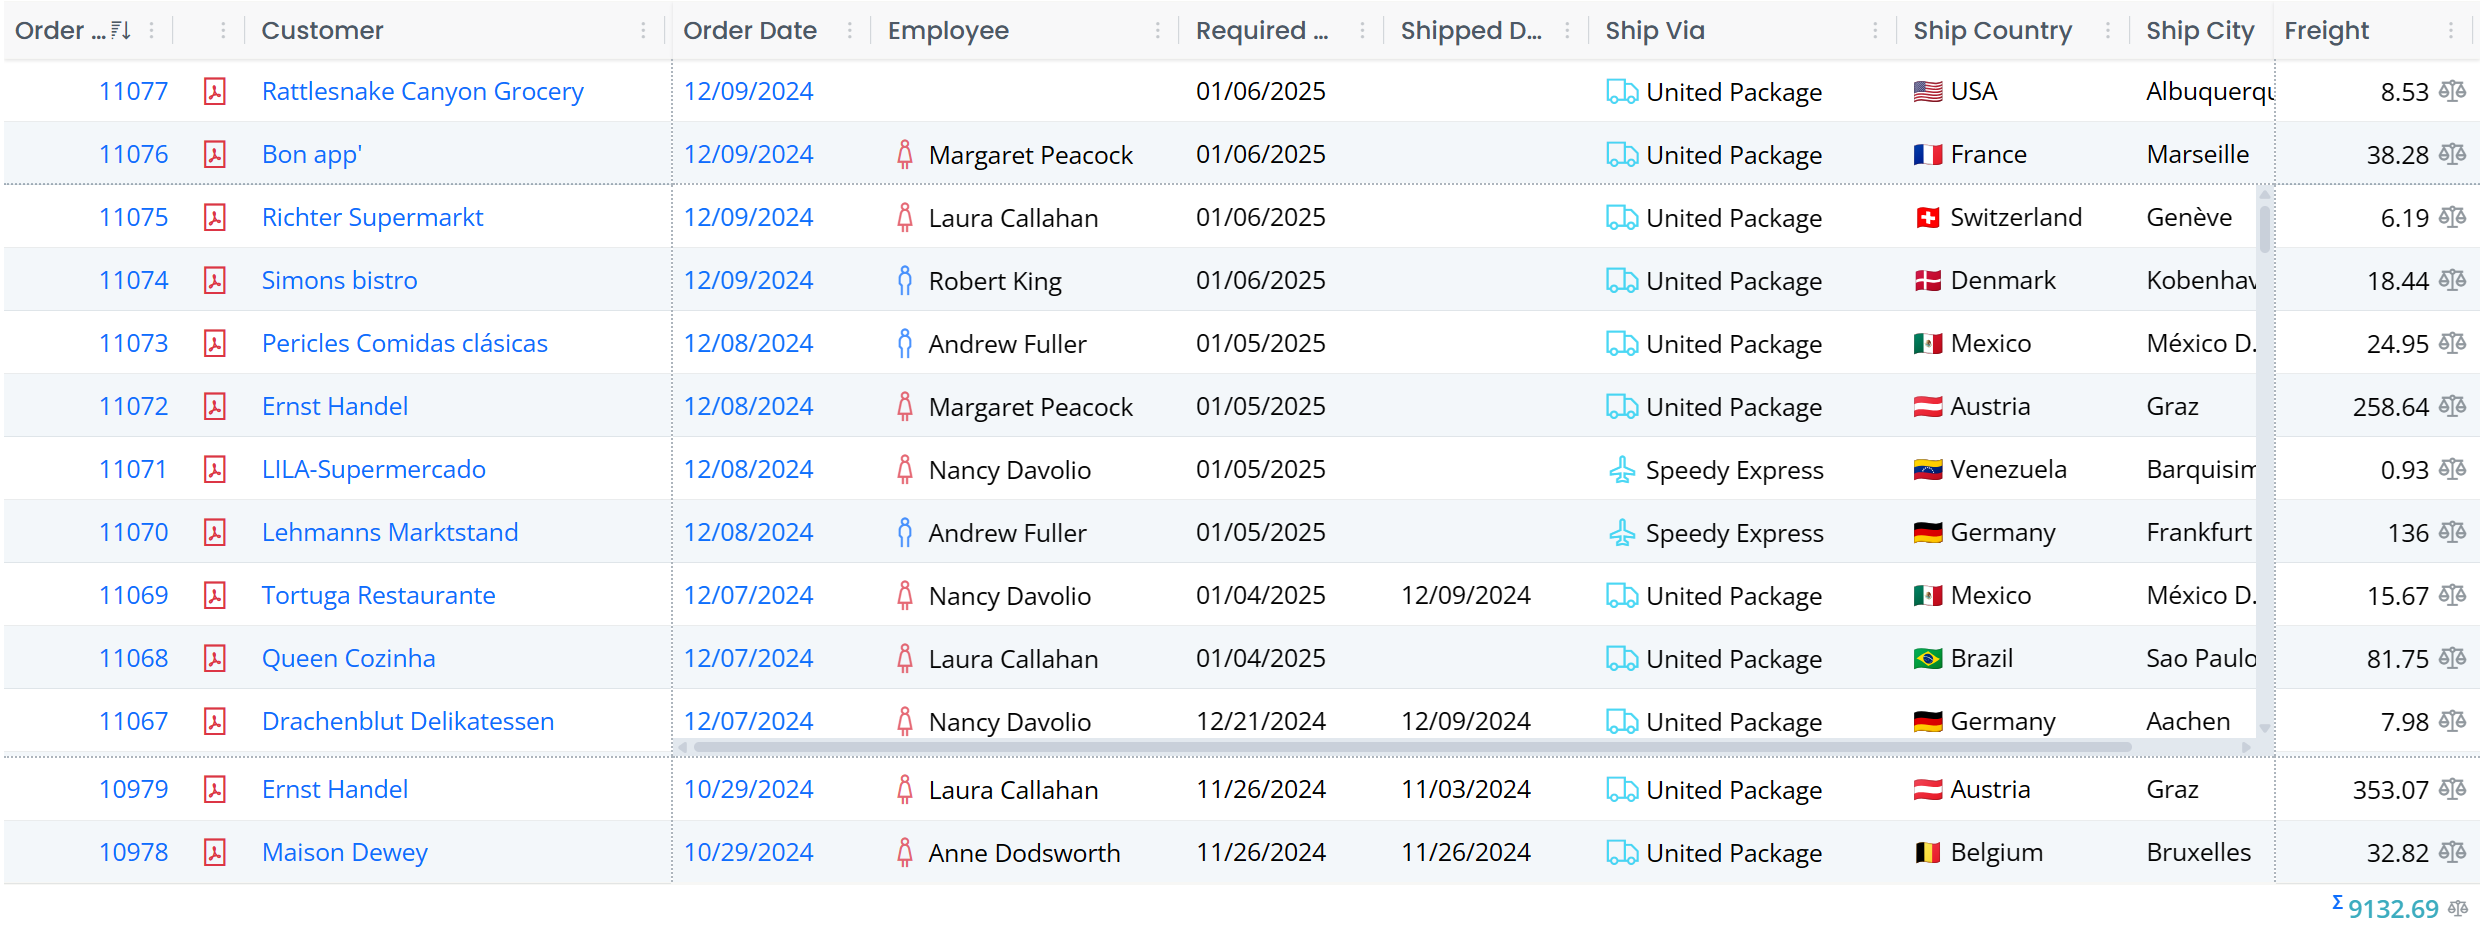The width and height of the screenshot is (2491, 944).
Task: Click the sort indicator on Order column header
Action: (x=120, y=30)
